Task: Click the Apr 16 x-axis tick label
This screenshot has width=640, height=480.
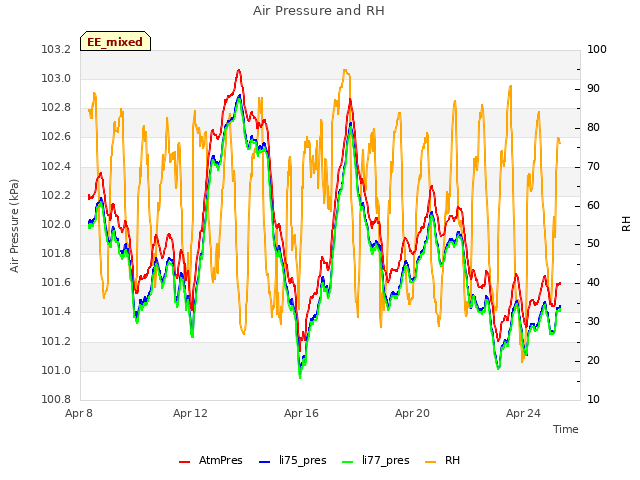Action: pos(301,413)
